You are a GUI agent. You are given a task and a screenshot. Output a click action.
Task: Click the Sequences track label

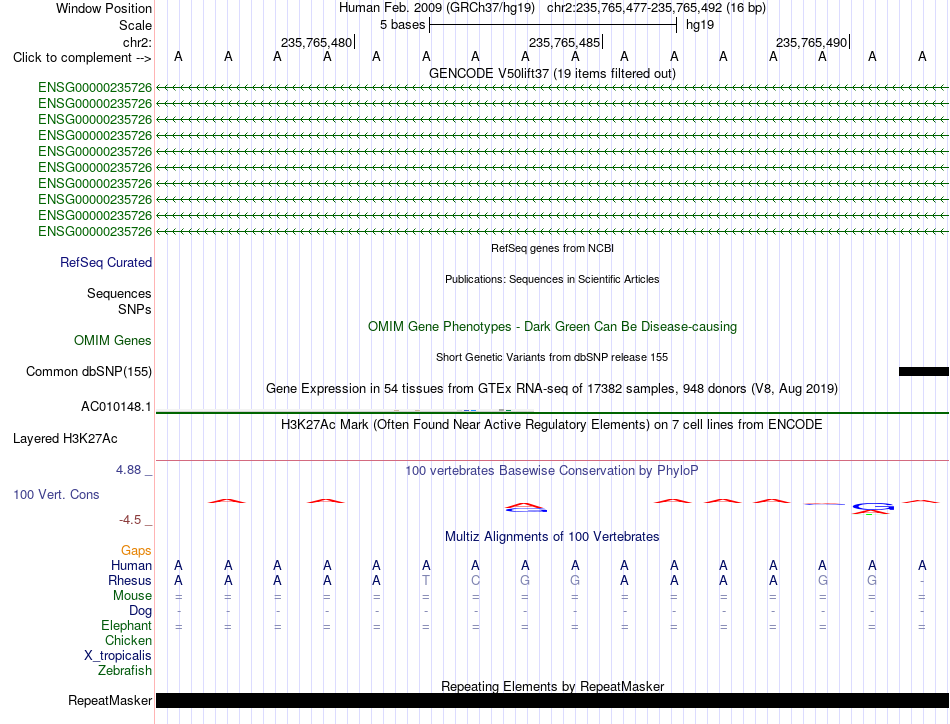coord(119,293)
